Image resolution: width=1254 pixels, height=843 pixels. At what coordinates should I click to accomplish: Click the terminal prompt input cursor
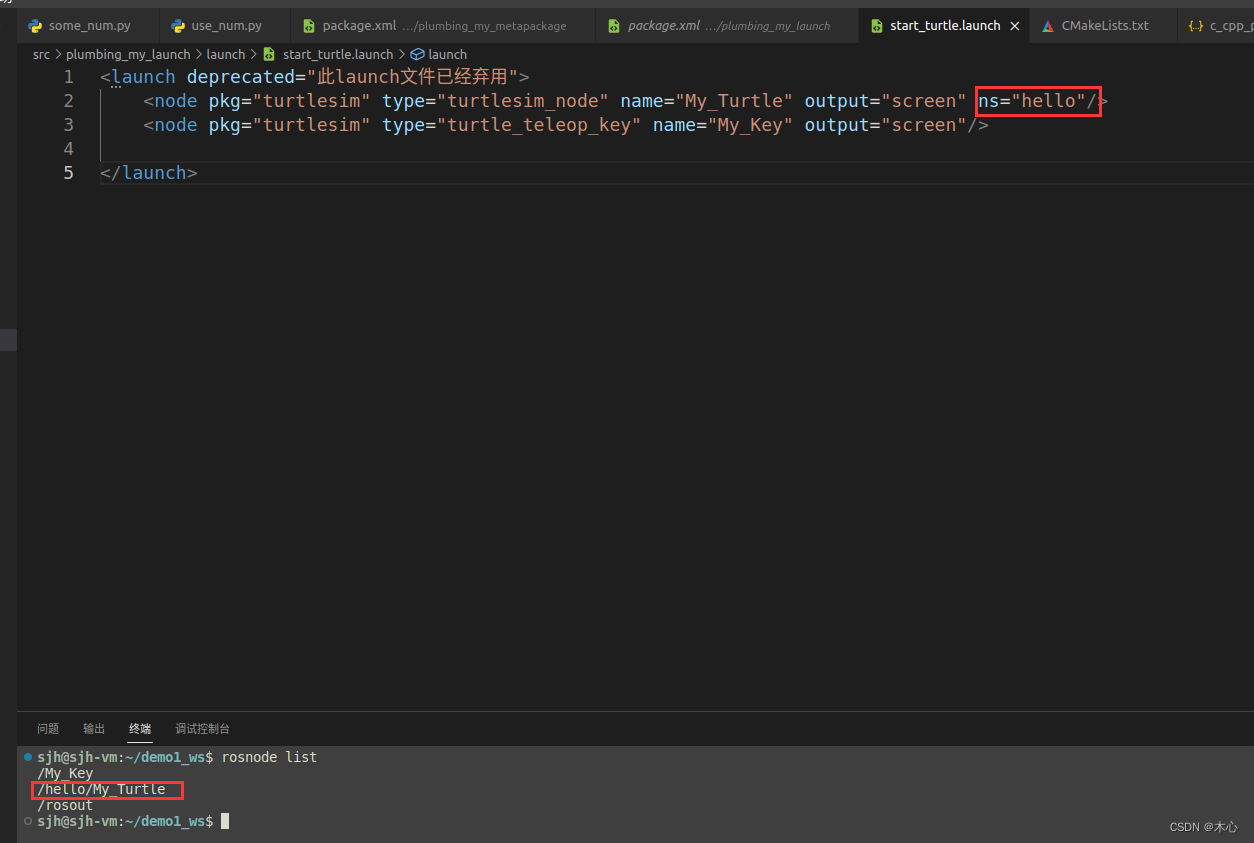[x=225, y=821]
